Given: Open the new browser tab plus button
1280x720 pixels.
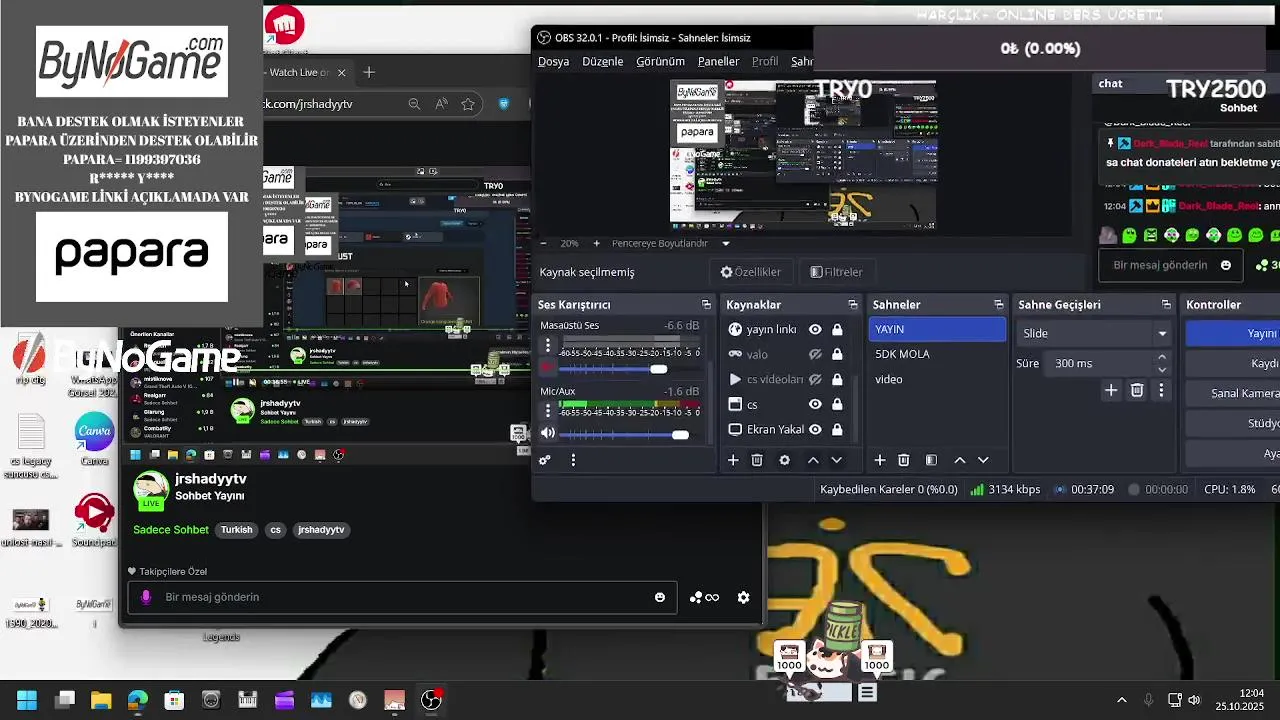Looking at the screenshot, I should tap(369, 72).
